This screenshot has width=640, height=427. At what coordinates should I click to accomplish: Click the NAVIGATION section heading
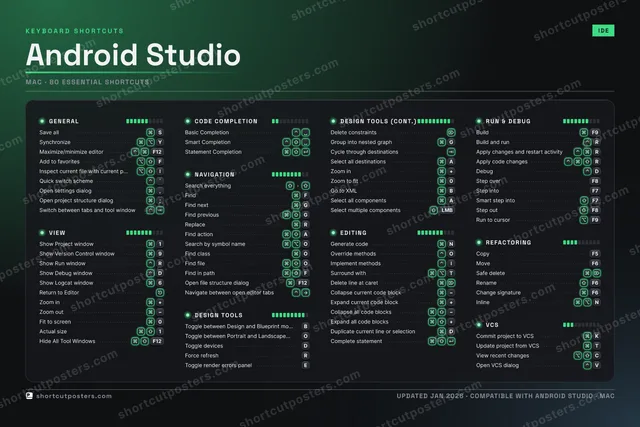point(214,174)
